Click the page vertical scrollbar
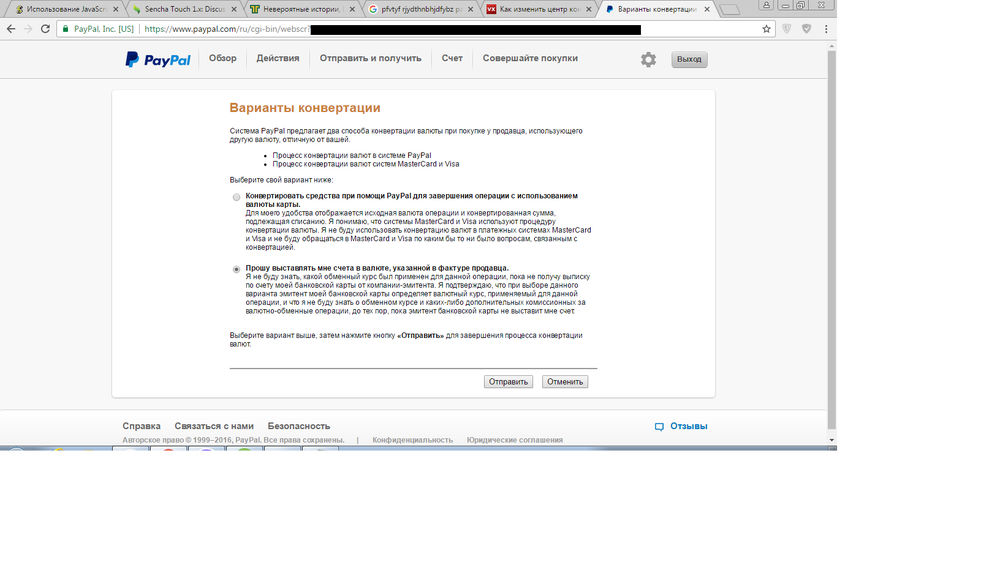The width and height of the screenshot is (1000, 562). point(831,240)
